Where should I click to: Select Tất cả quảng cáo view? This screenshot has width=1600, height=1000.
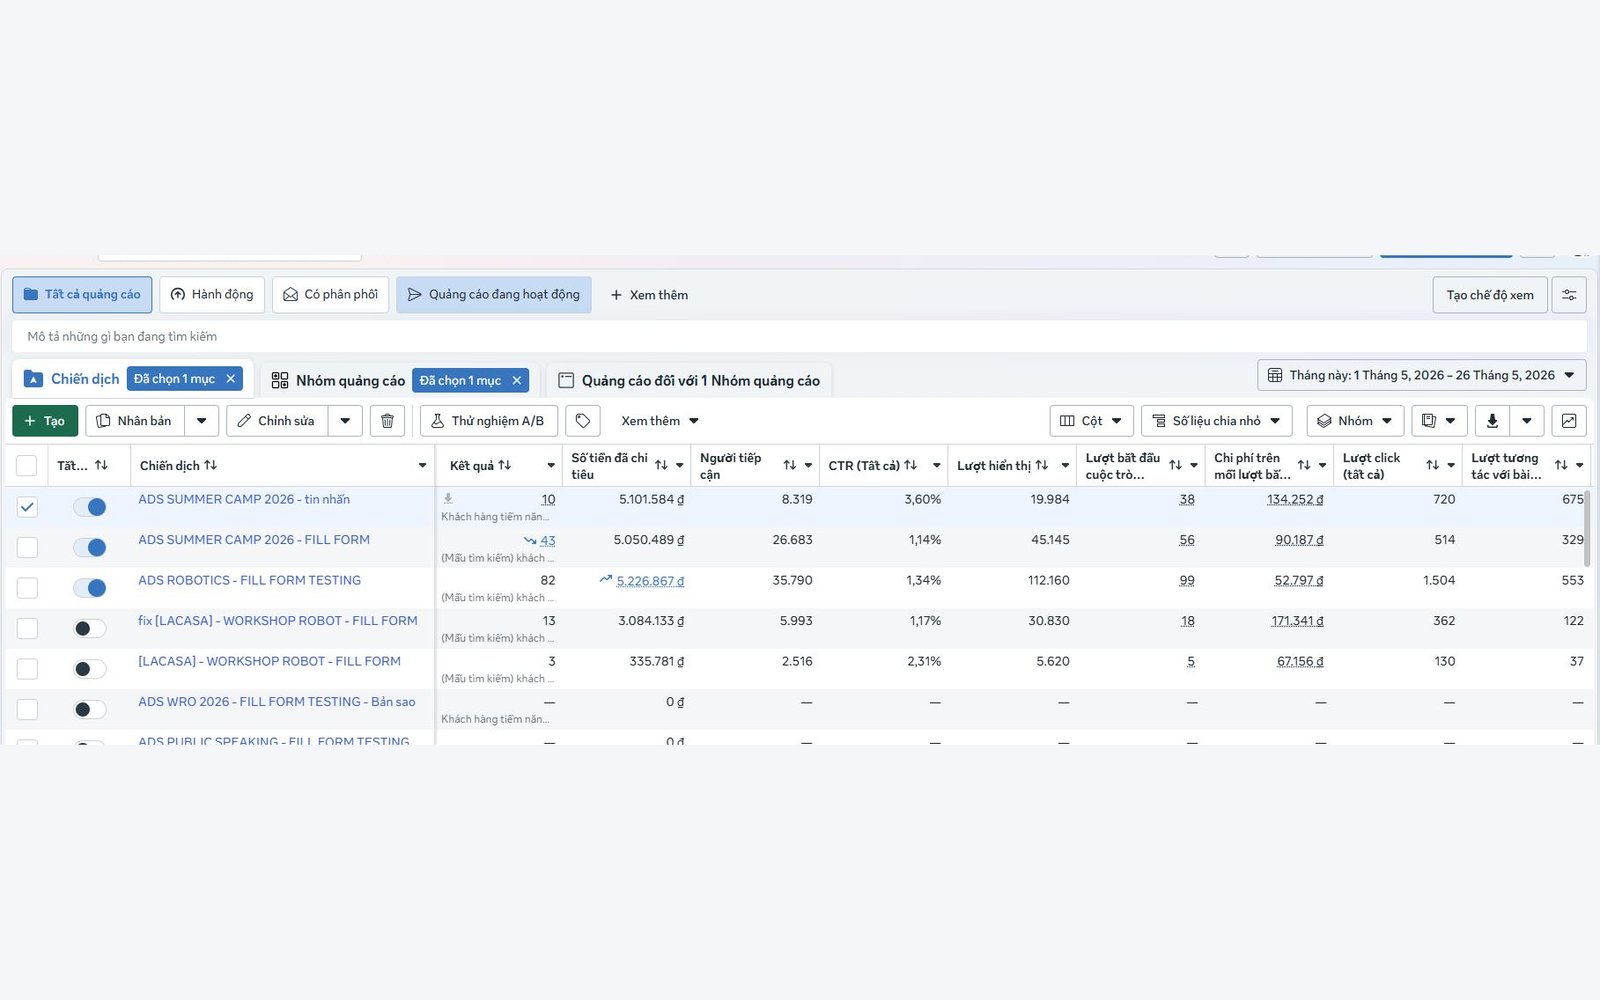pos(82,295)
